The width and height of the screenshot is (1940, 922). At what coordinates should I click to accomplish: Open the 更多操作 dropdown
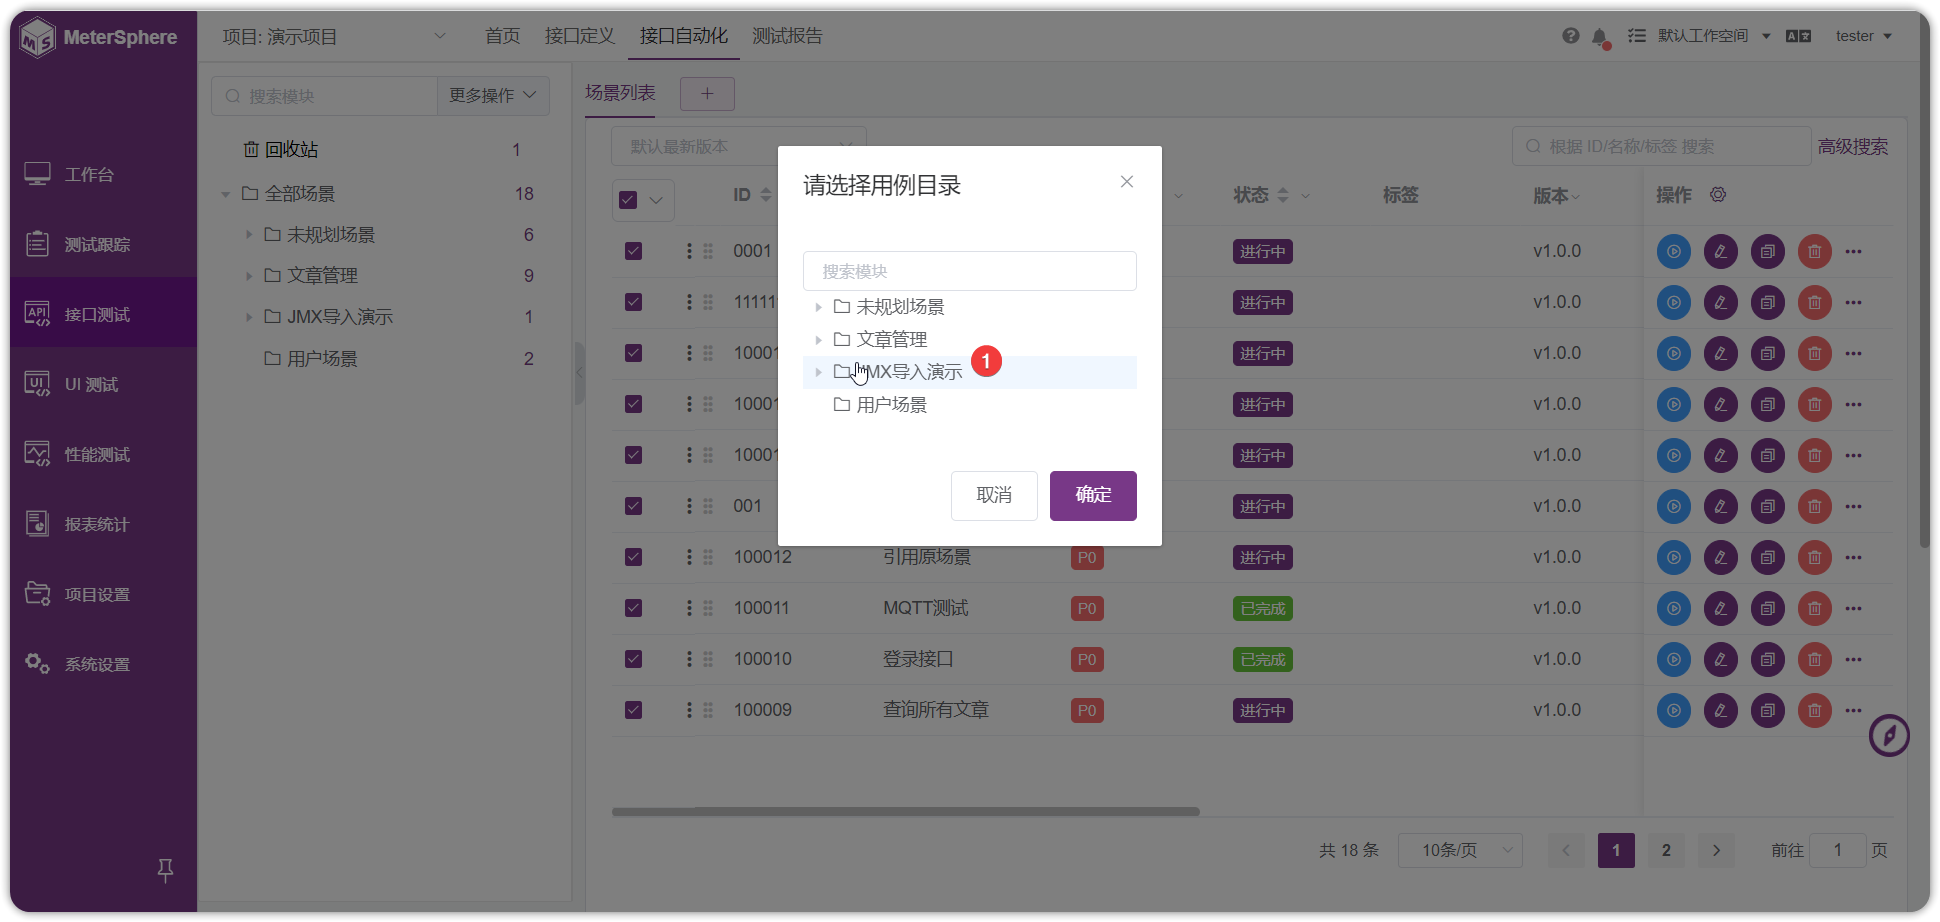(493, 95)
